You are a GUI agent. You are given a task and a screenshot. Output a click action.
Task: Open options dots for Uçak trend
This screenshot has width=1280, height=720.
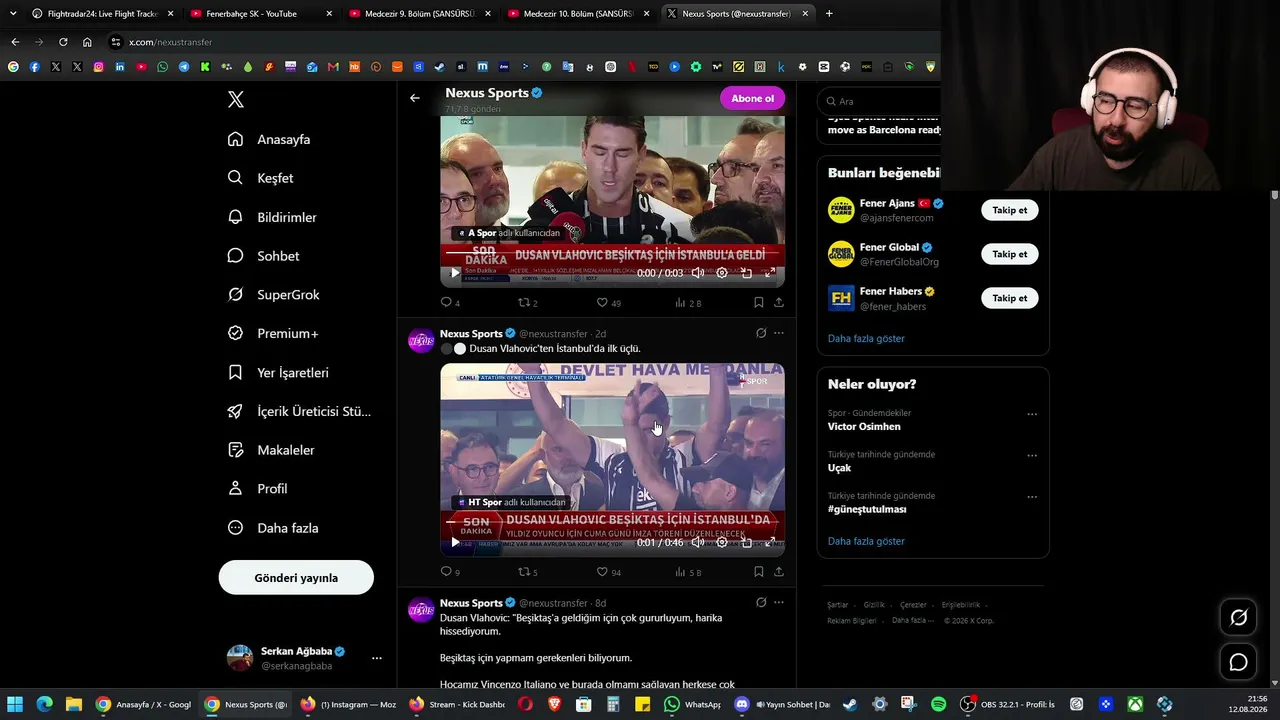1032,455
